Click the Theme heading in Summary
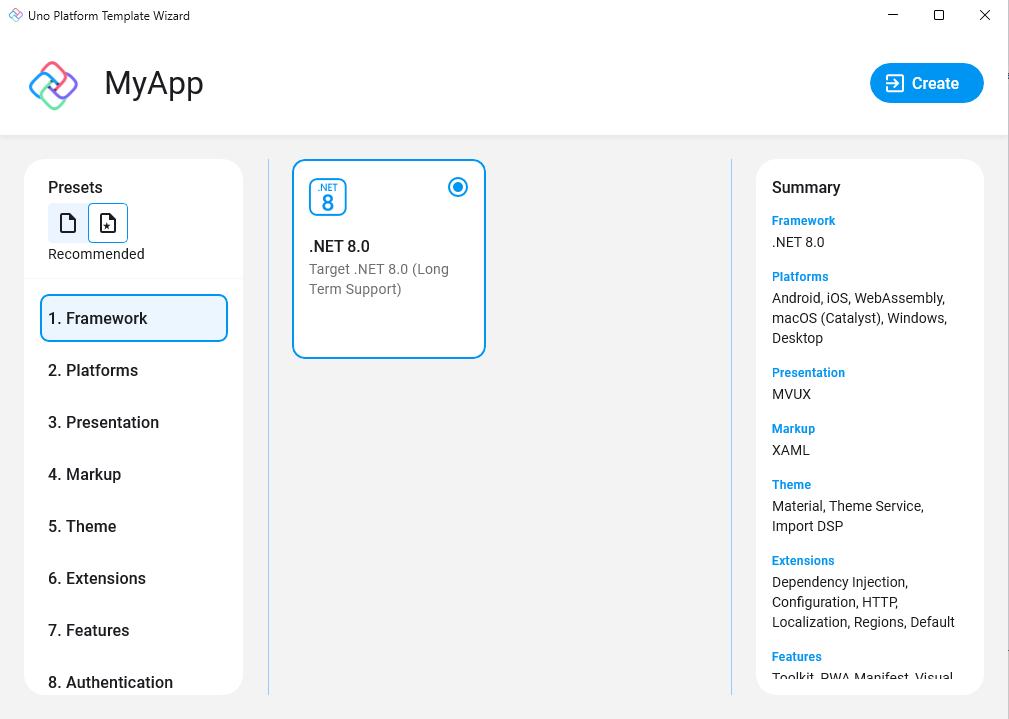Image resolution: width=1009 pixels, height=719 pixels. tap(791, 485)
